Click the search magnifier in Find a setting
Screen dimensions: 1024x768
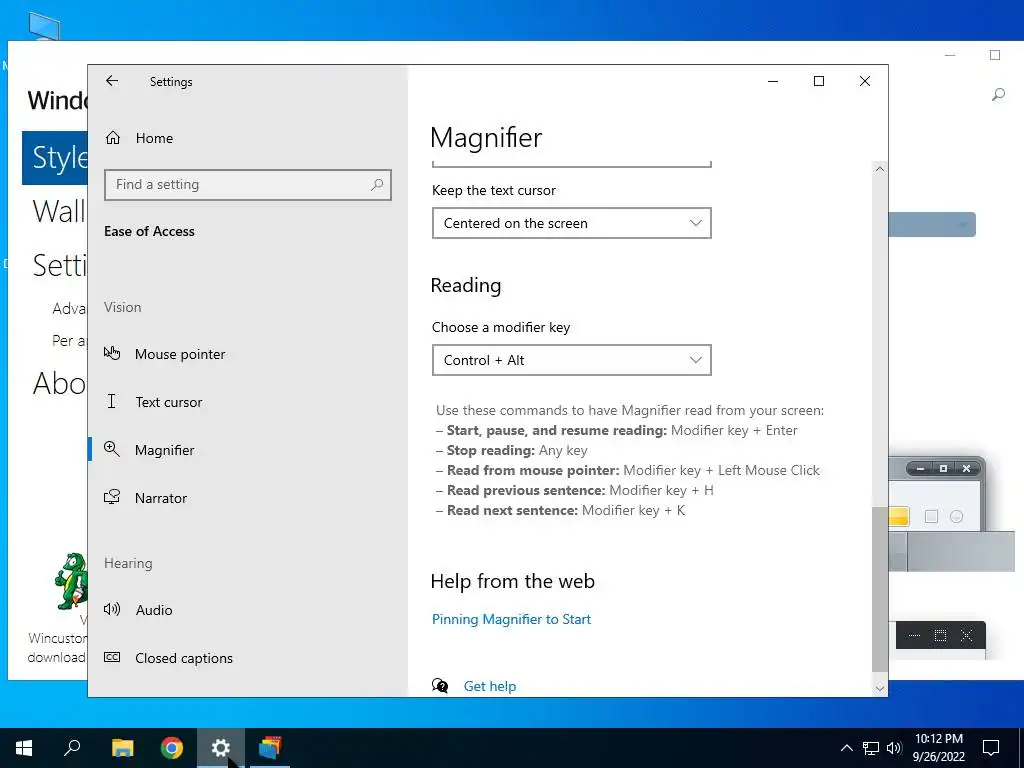[377, 185]
